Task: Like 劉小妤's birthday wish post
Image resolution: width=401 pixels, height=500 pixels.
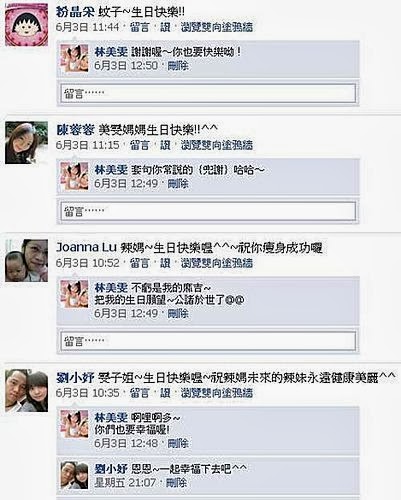Action: 165,393
